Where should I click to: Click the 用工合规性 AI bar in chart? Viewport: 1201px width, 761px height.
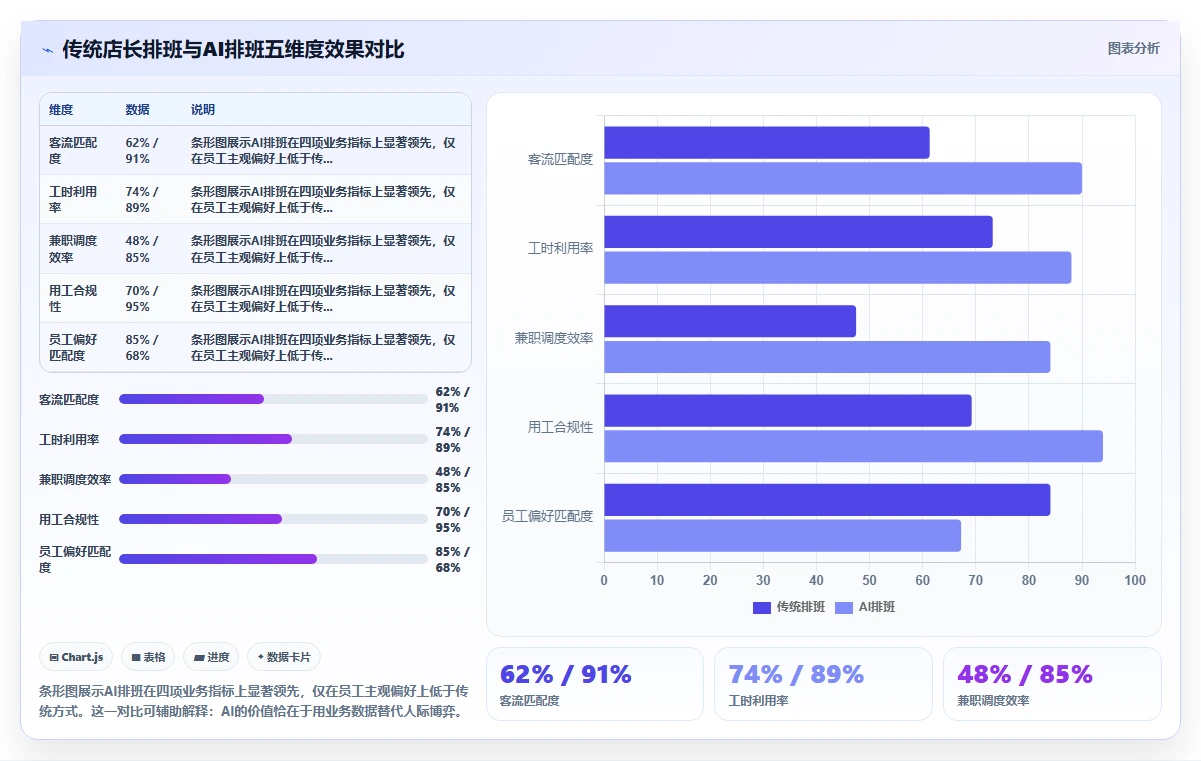[854, 446]
